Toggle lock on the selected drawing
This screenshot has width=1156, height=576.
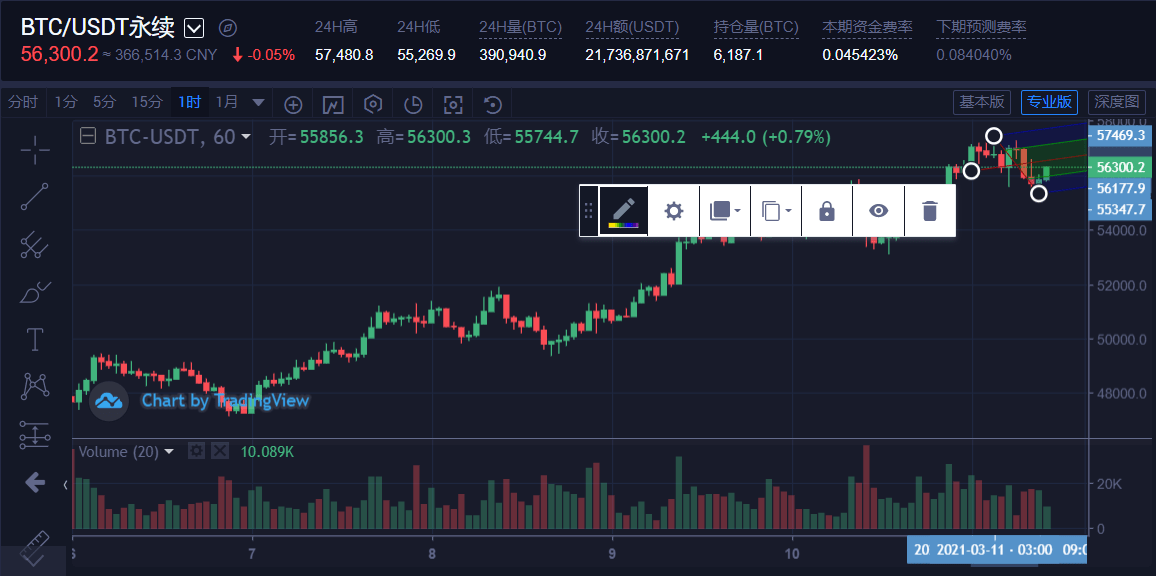[x=827, y=211]
